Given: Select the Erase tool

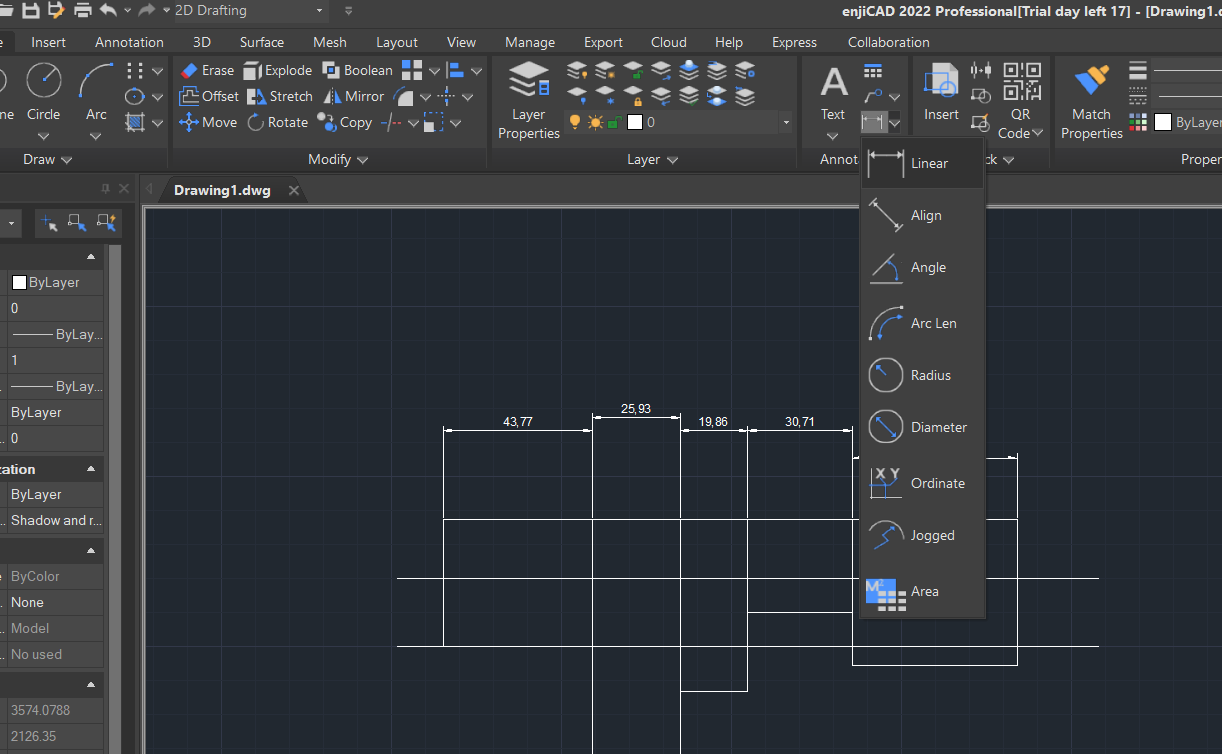Looking at the screenshot, I should [207, 70].
